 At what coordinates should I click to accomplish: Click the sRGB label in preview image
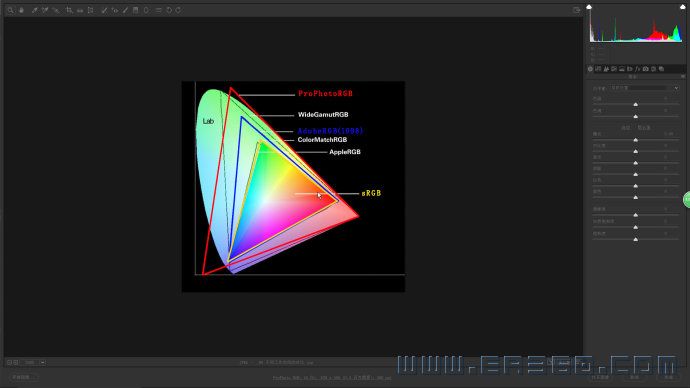pyautogui.click(x=371, y=193)
